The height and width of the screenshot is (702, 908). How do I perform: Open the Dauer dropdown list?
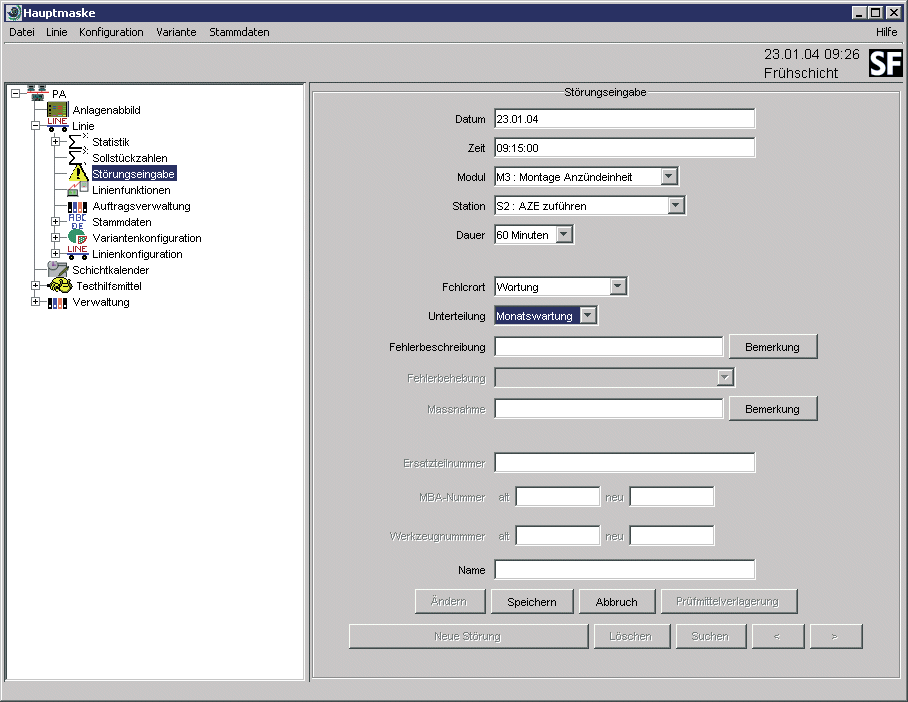coord(564,234)
